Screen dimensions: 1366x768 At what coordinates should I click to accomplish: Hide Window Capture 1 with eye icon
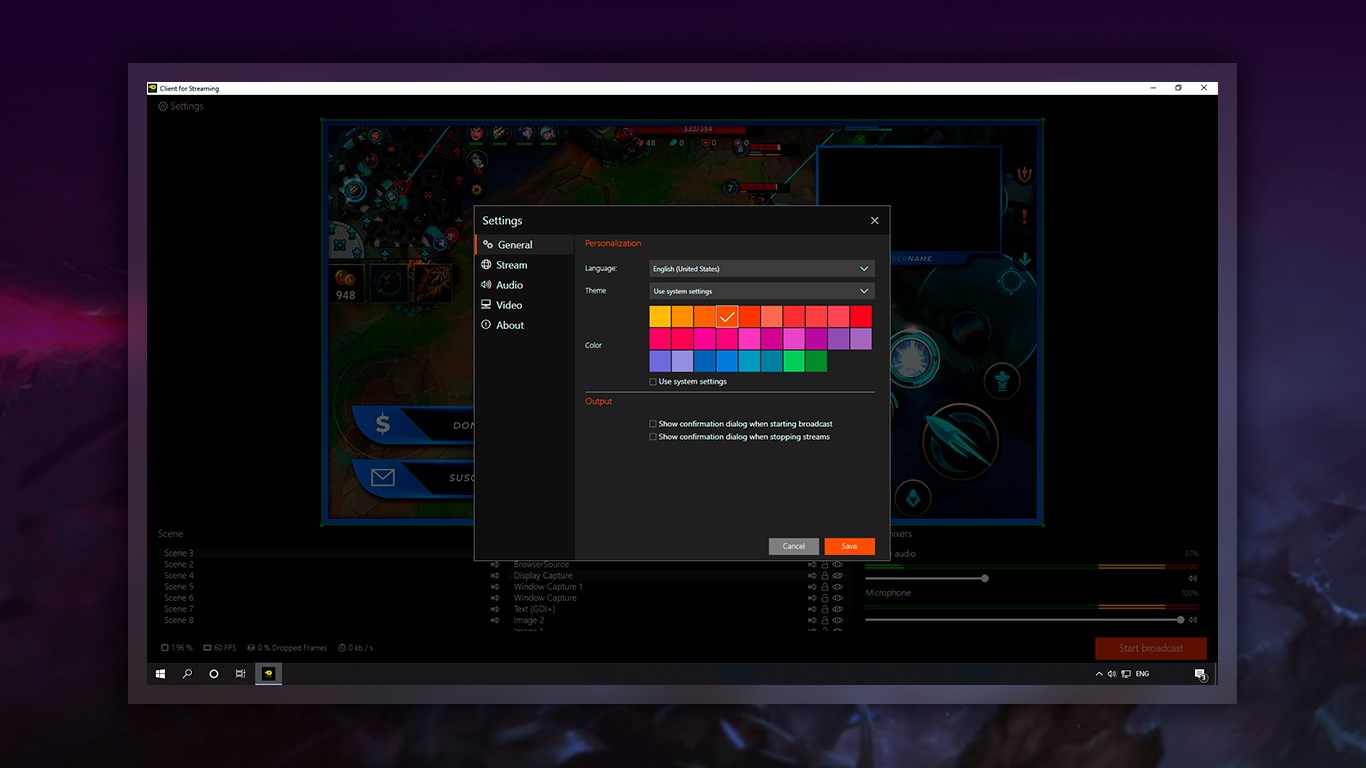click(838, 587)
